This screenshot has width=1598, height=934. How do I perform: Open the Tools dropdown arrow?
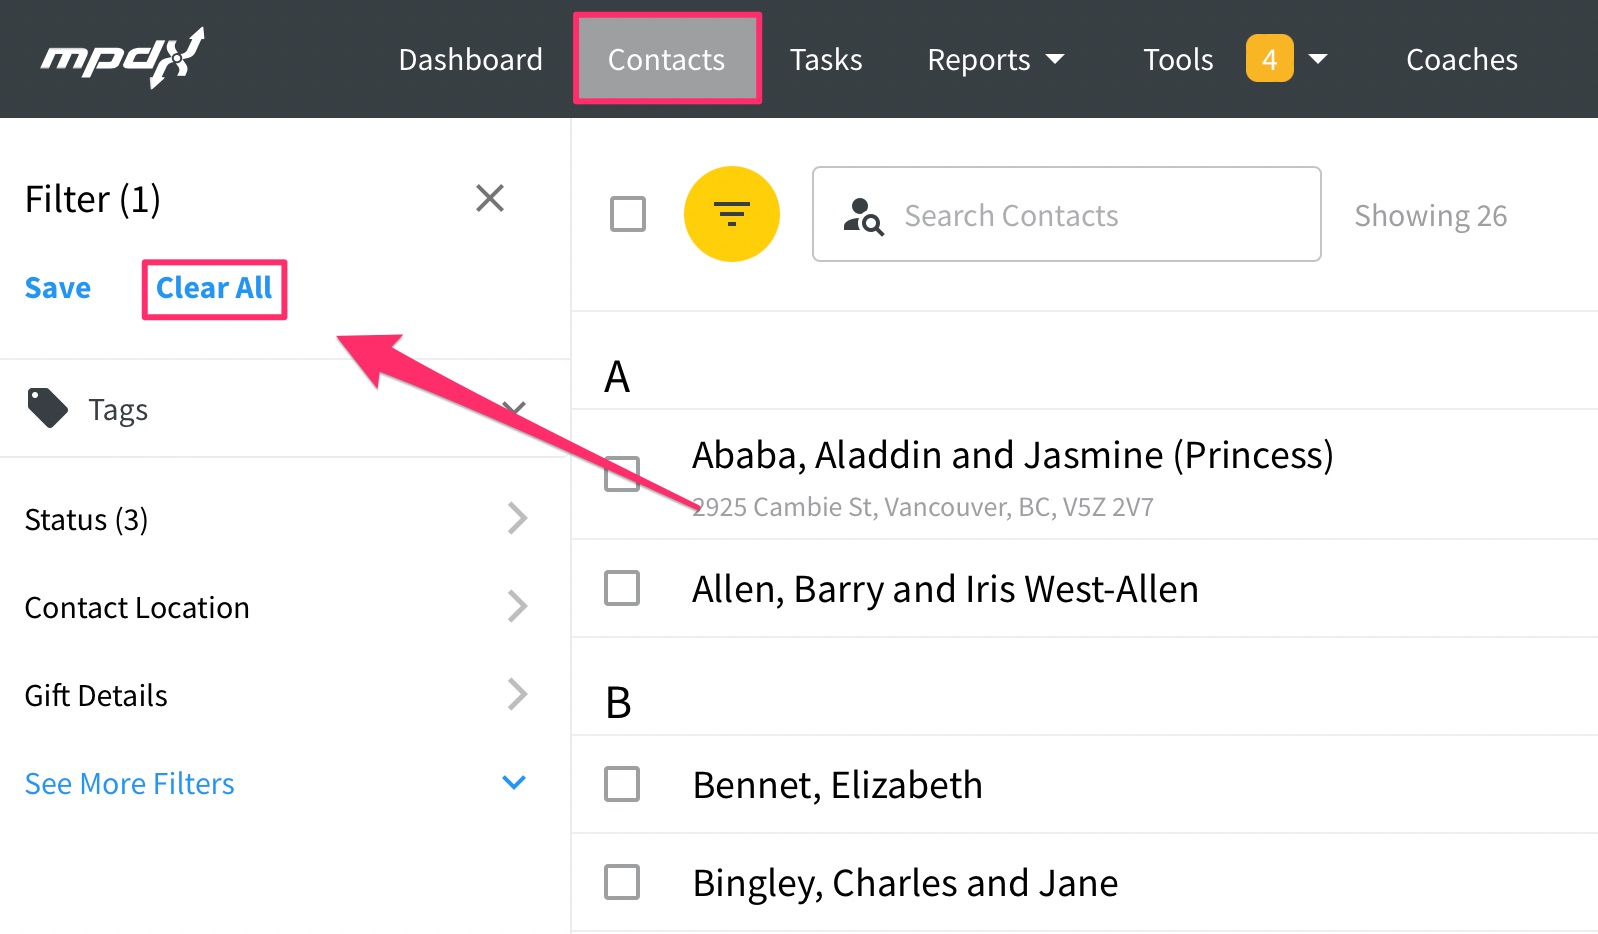pyautogui.click(x=1318, y=59)
